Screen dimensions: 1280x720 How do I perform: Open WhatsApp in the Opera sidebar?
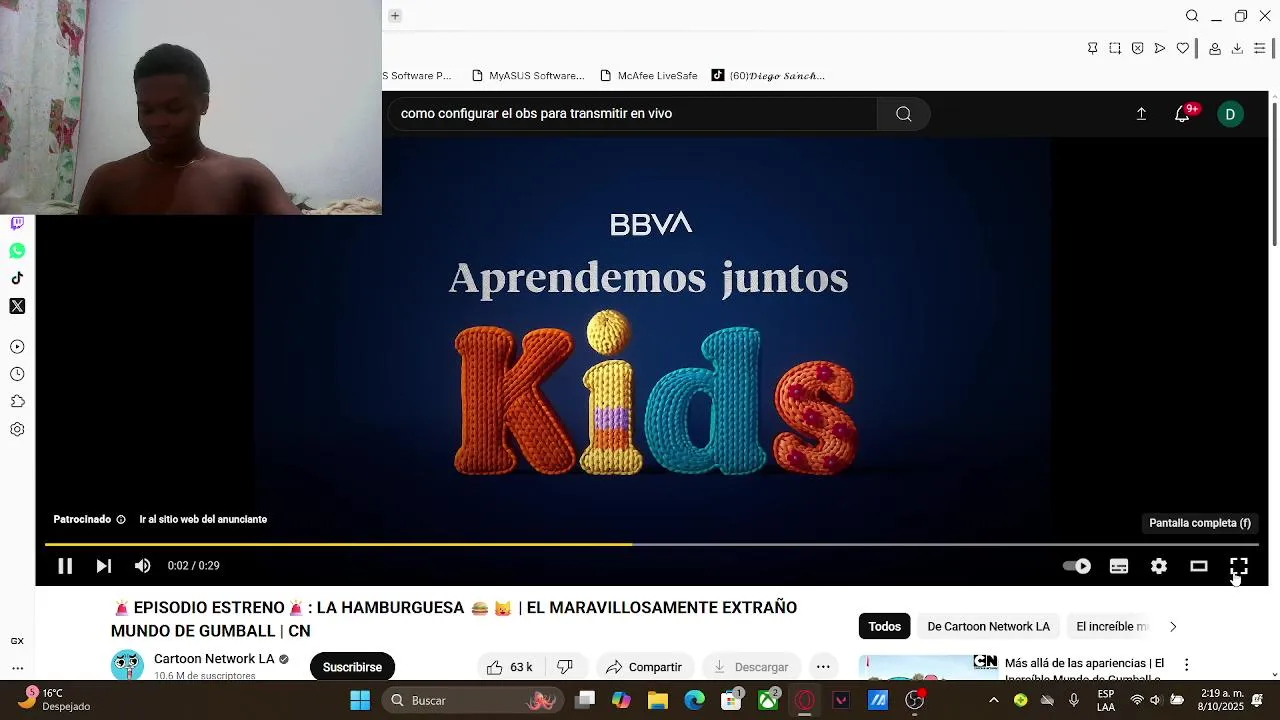[17, 251]
